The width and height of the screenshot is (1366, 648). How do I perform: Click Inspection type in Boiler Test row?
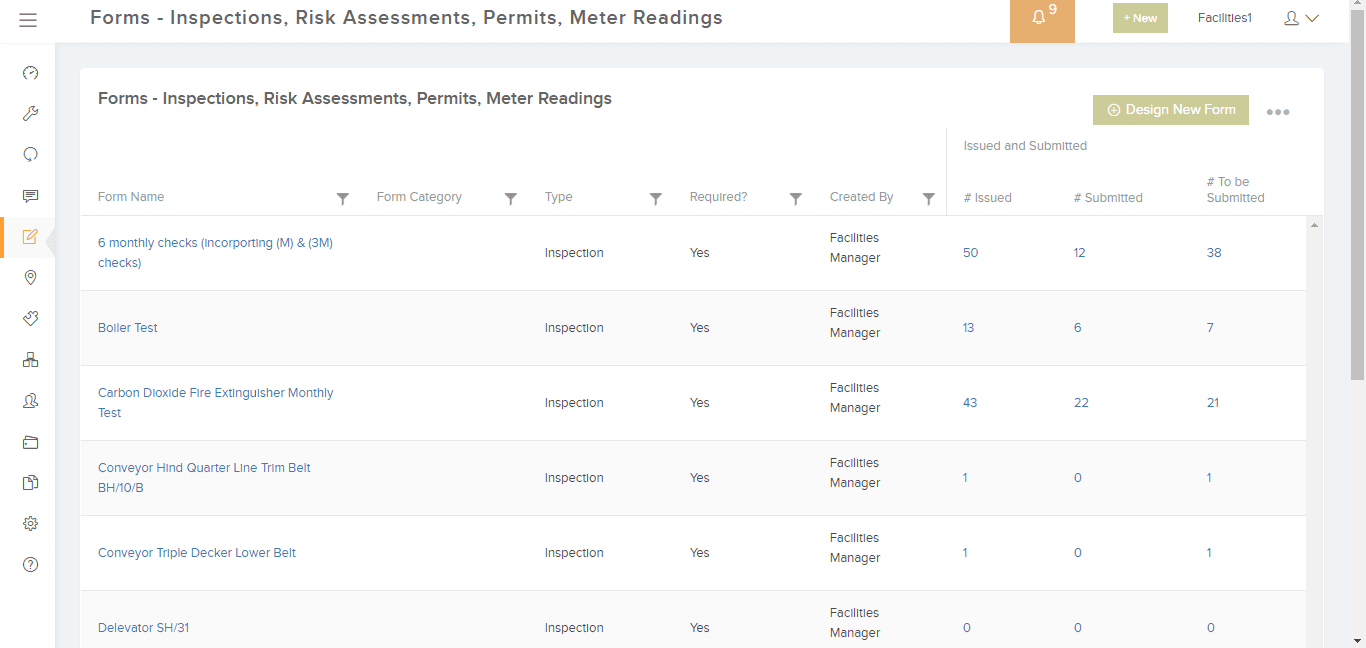pos(574,328)
